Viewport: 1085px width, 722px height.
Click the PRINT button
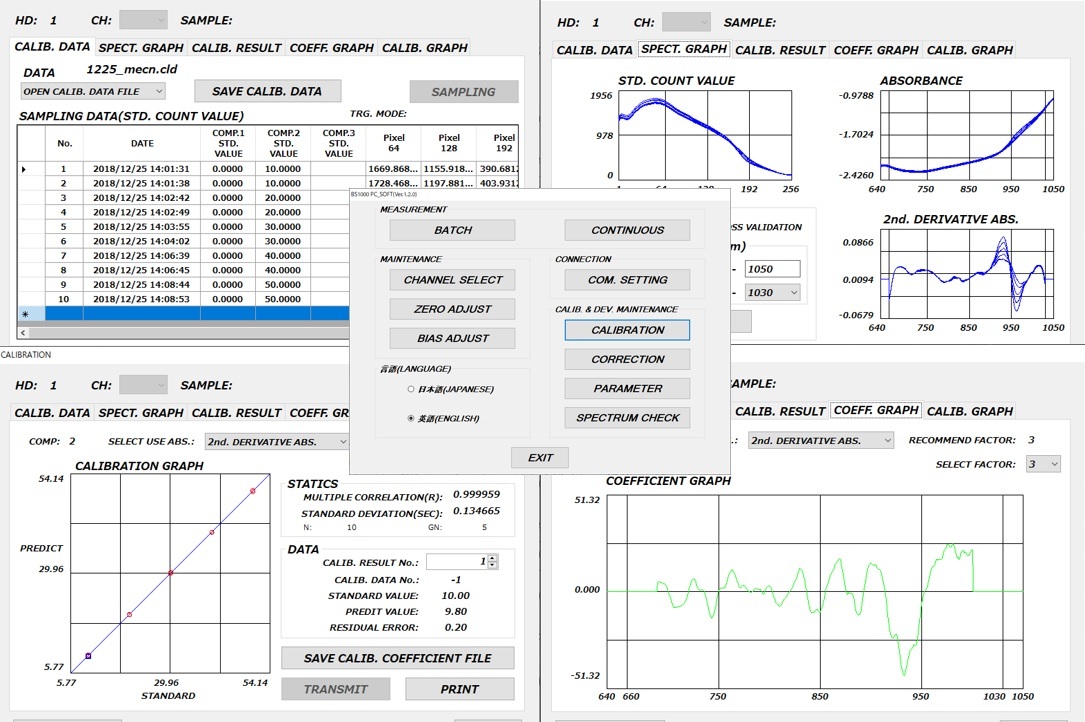coord(459,689)
